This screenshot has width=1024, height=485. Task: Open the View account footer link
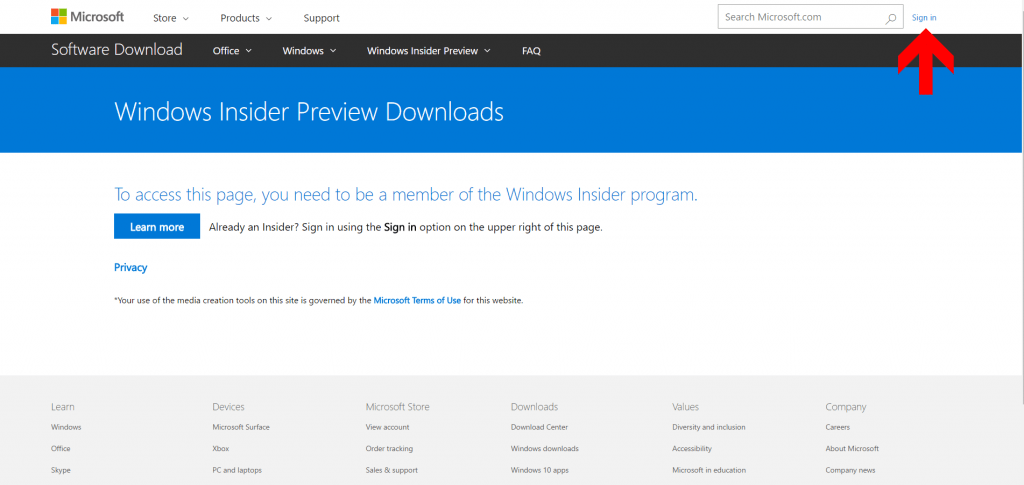click(x=387, y=428)
